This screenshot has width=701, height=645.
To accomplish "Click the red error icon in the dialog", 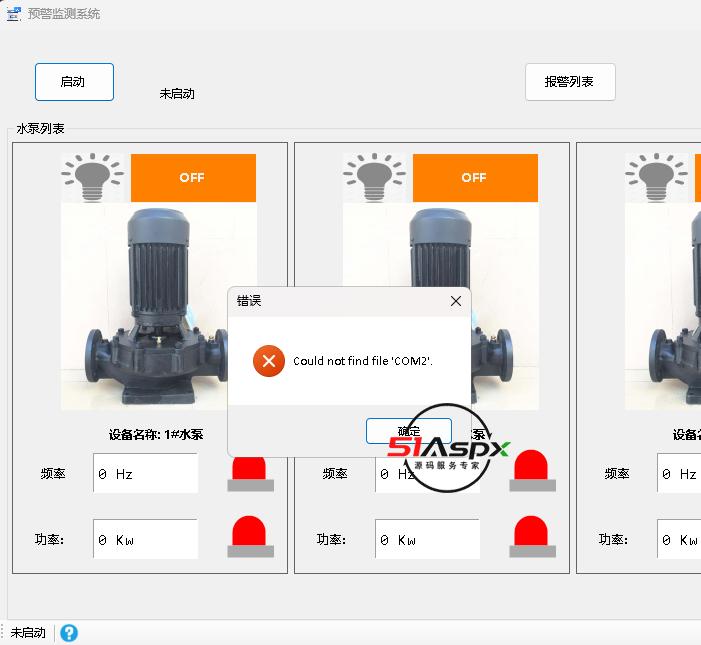I will tap(269, 361).
